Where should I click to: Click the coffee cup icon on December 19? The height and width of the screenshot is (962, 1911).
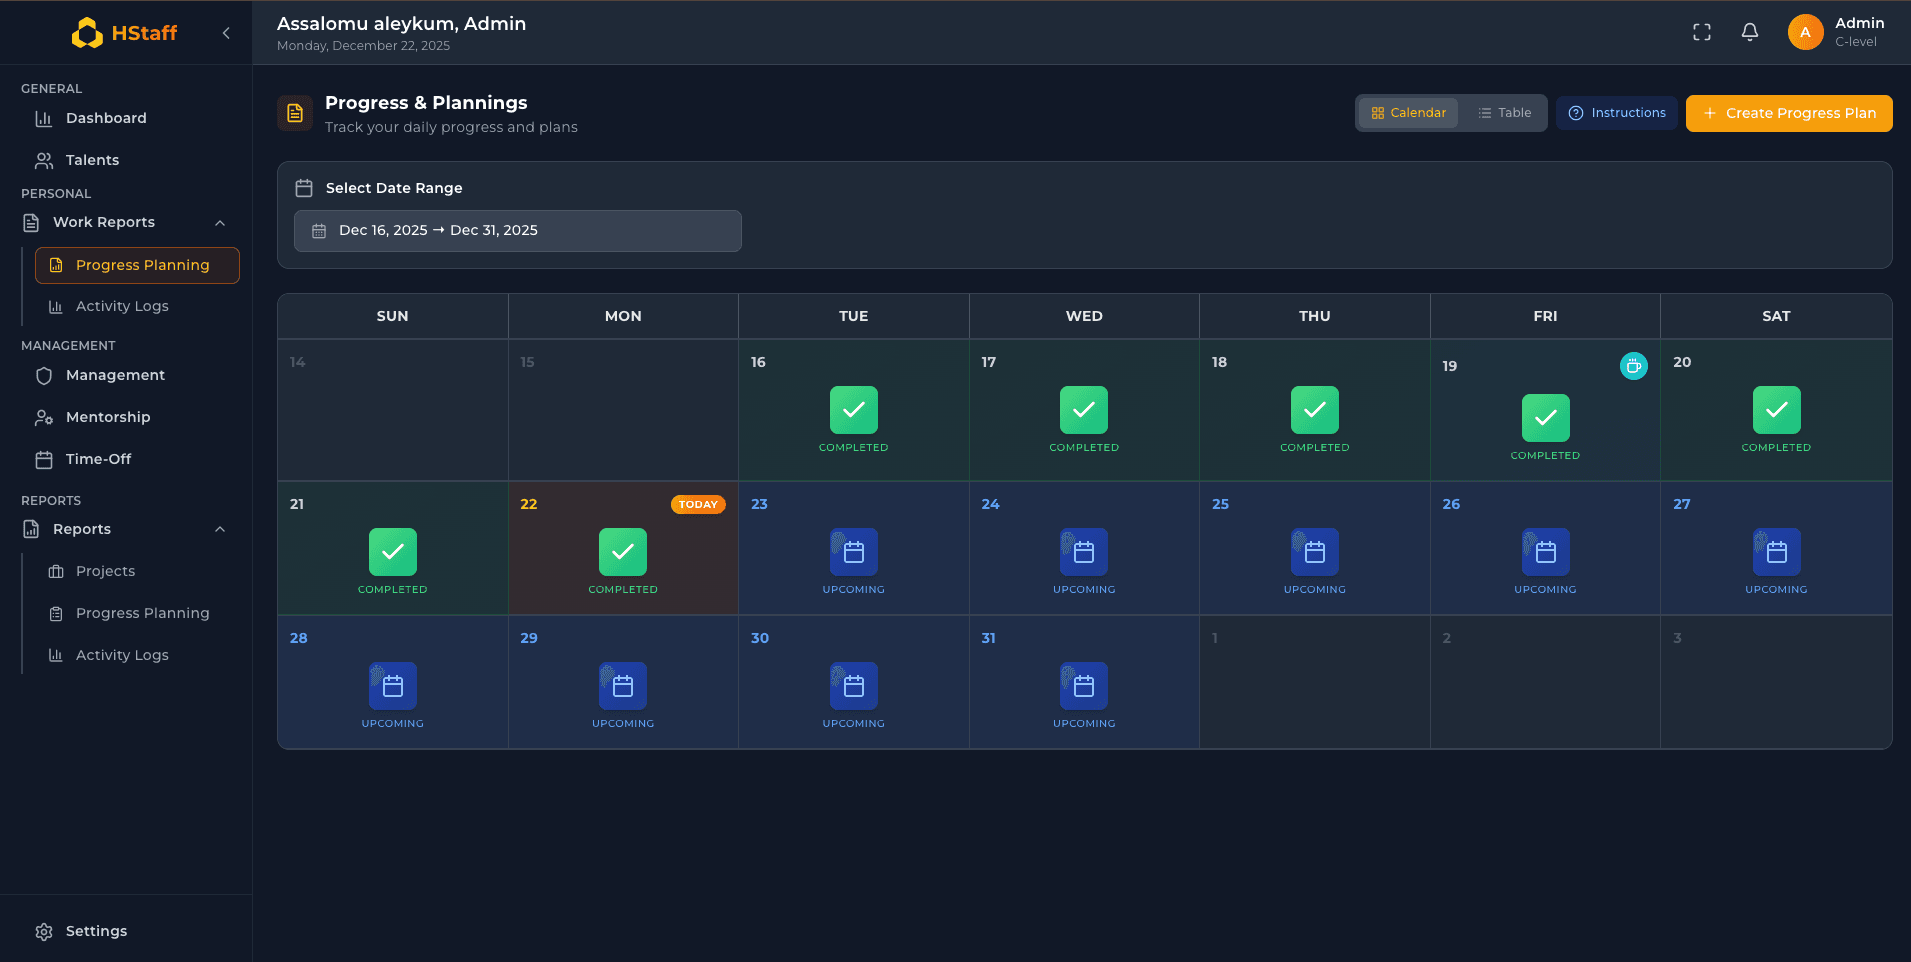click(x=1633, y=366)
